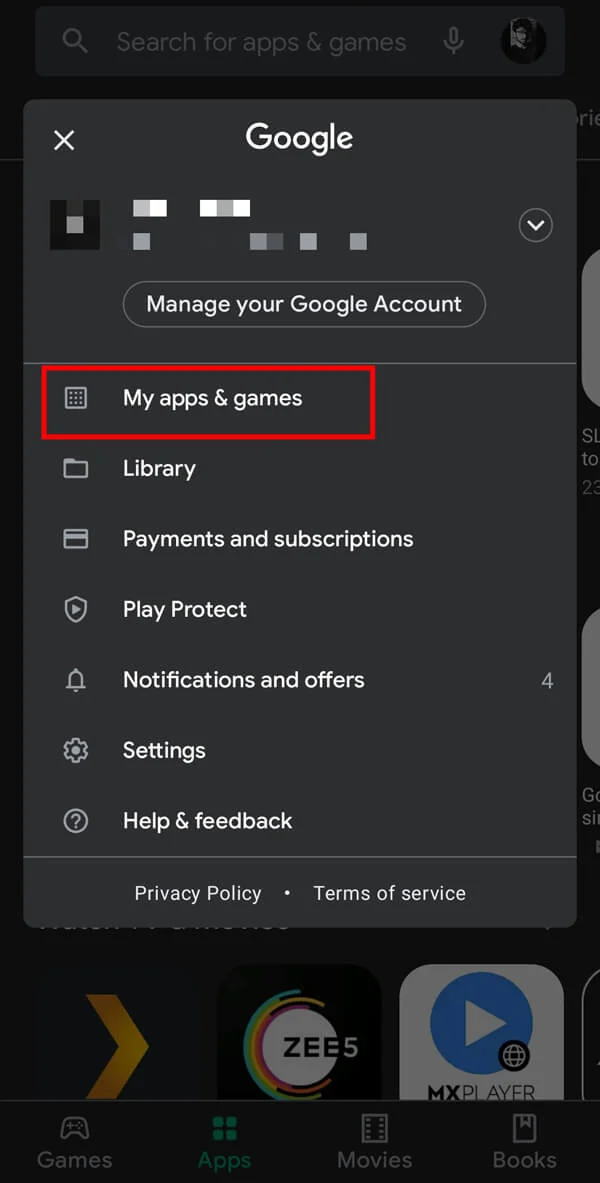The image size is (600, 1183).
Task: Close the Google account menu
Action: [64, 140]
